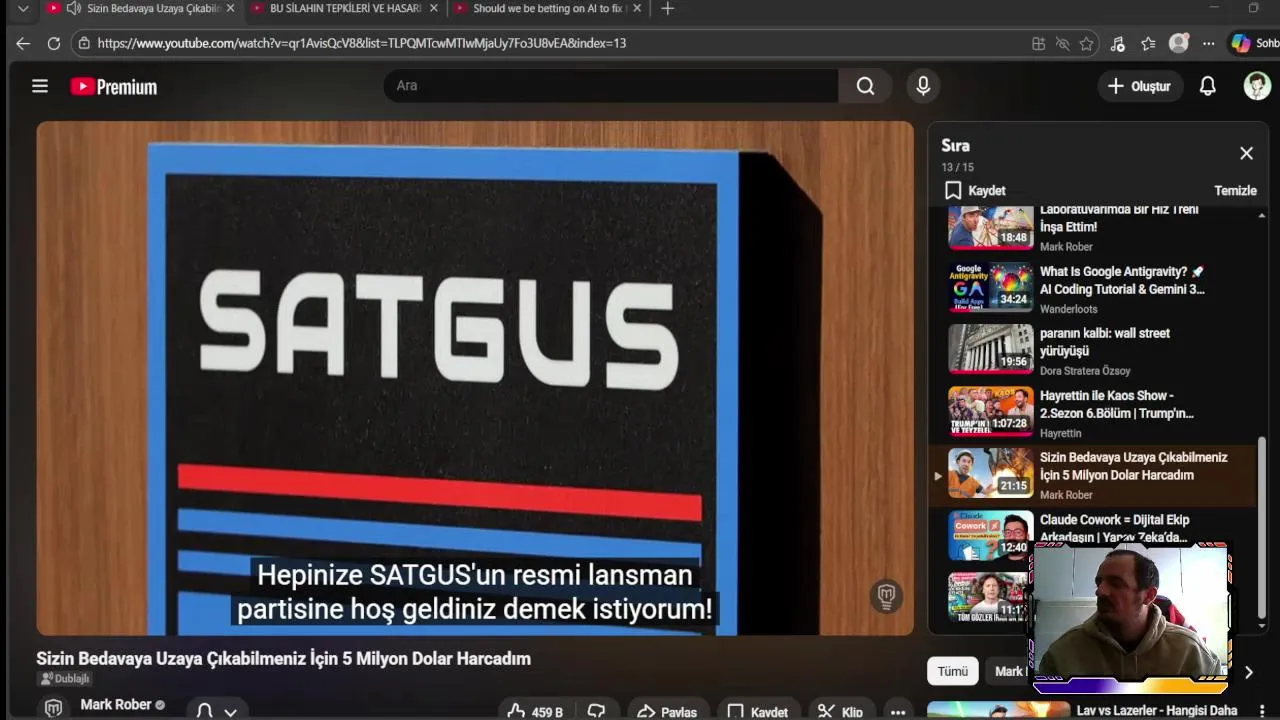The image size is (1280, 720).
Task: Close the Sıra queue panel
Action: (x=1246, y=153)
